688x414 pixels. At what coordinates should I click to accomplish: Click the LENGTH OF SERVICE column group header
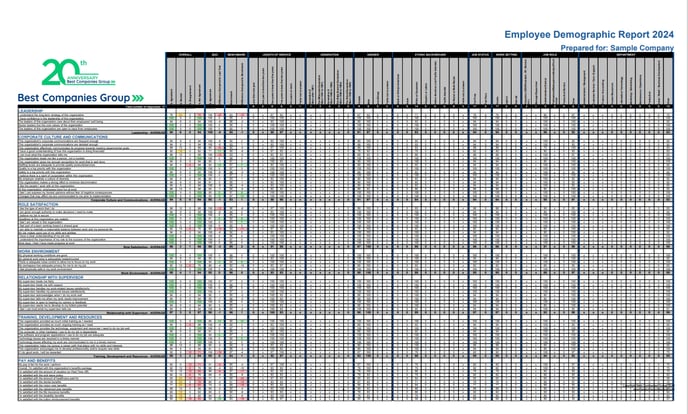[x=277, y=55]
